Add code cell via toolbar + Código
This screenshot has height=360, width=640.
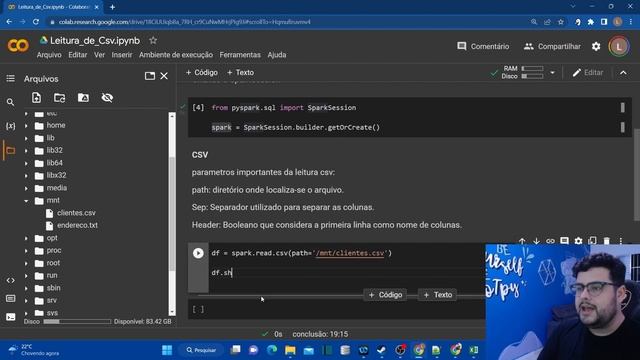202,73
